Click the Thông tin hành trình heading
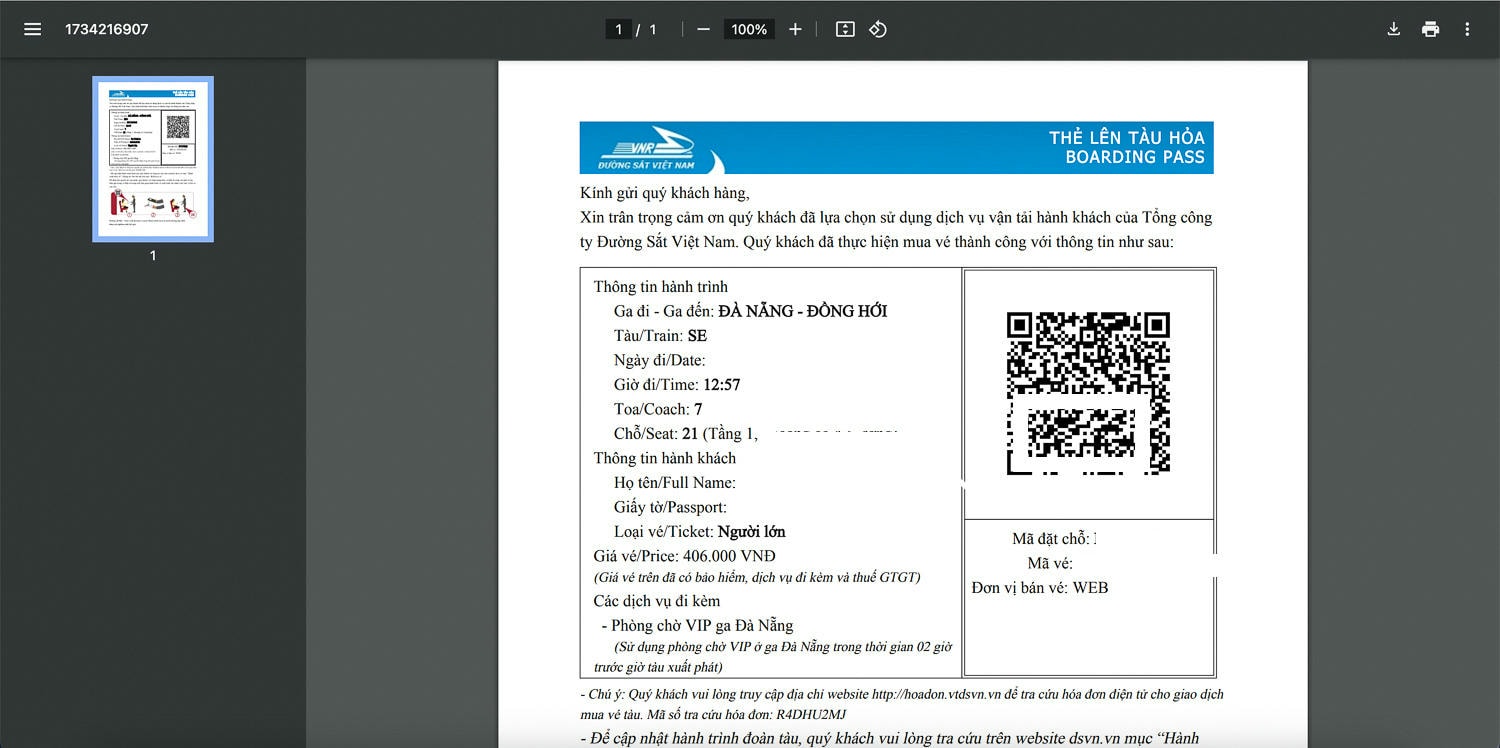 (661, 286)
